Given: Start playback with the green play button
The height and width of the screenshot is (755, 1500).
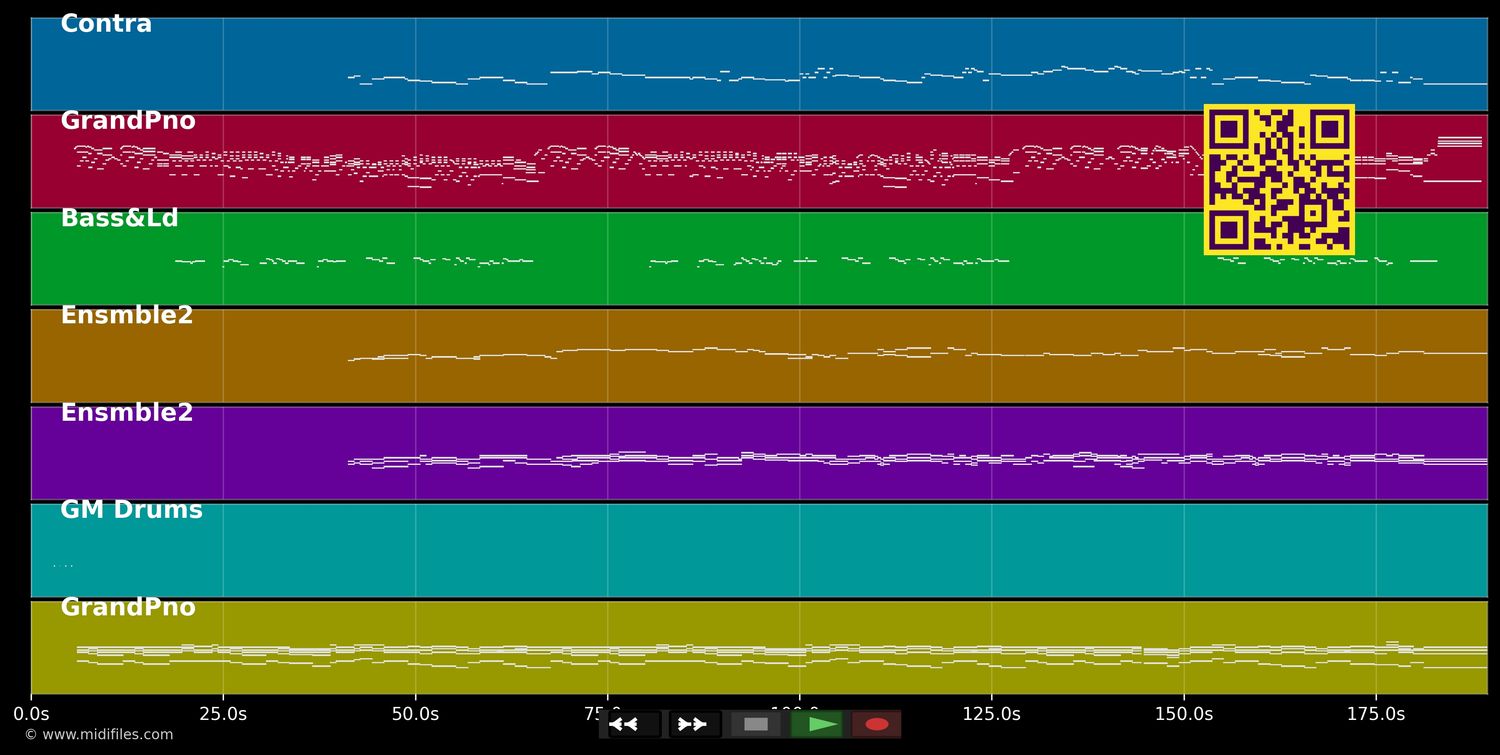Looking at the screenshot, I should pos(816,724).
